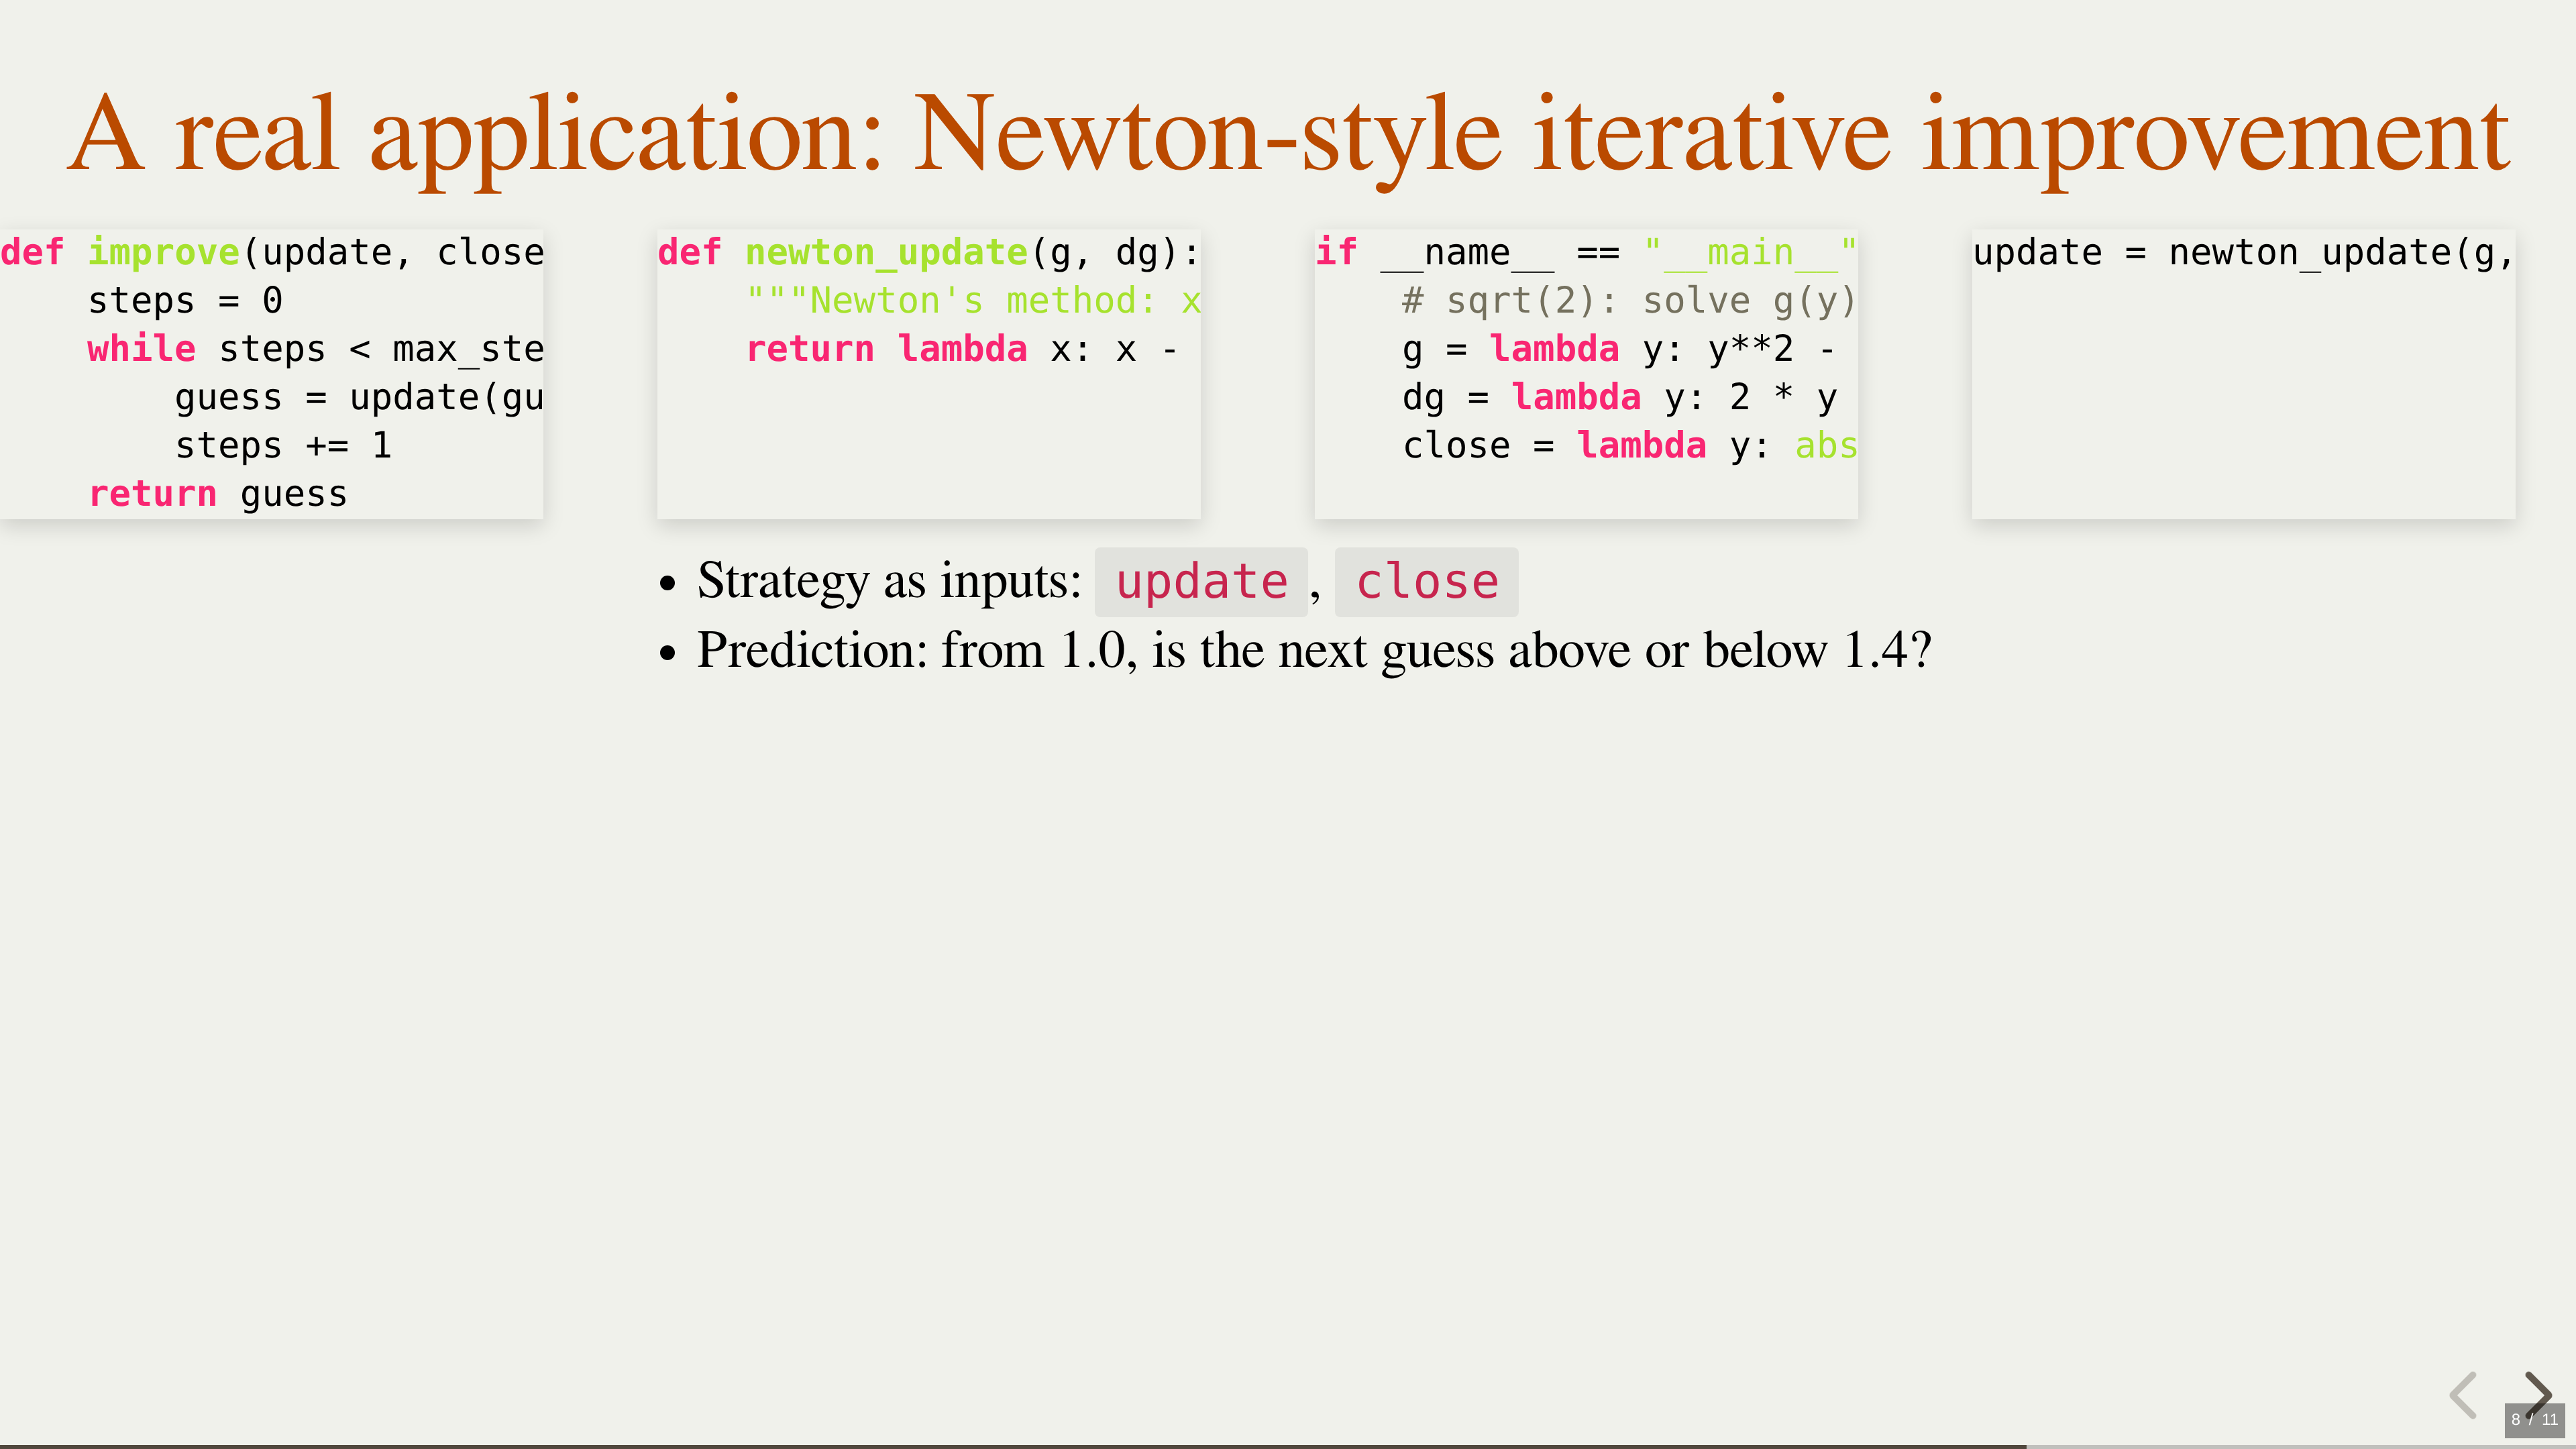Click the 'Prediction' bullet text
Viewport: 2576px width, 1449px height.
[x=1313, y=651]
